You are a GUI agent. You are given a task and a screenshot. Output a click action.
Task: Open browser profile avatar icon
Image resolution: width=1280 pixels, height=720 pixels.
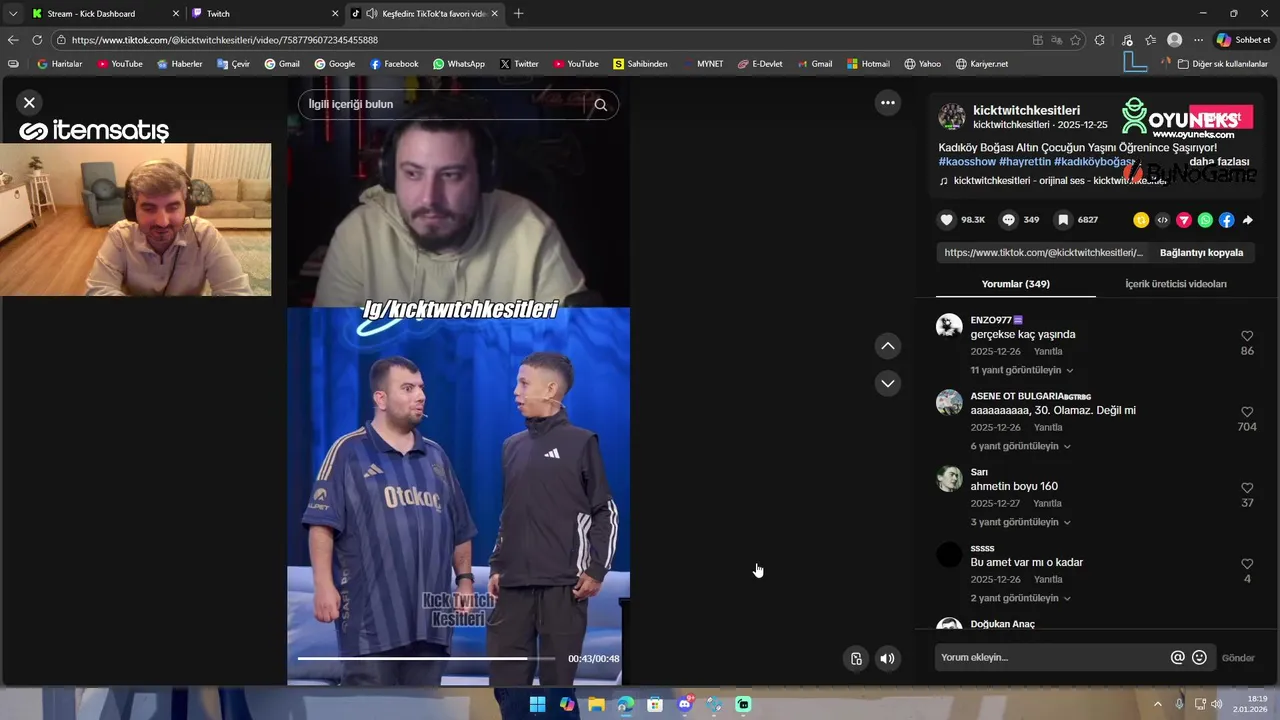point(1175,40)
